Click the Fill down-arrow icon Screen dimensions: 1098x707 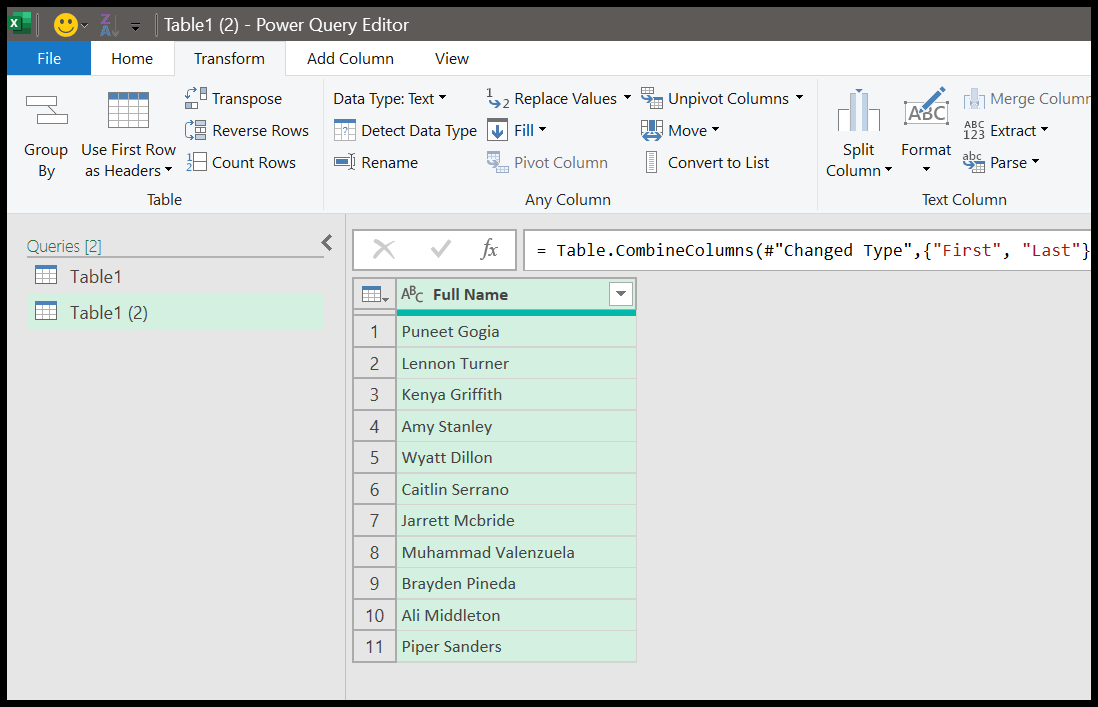tap(497, 130)
